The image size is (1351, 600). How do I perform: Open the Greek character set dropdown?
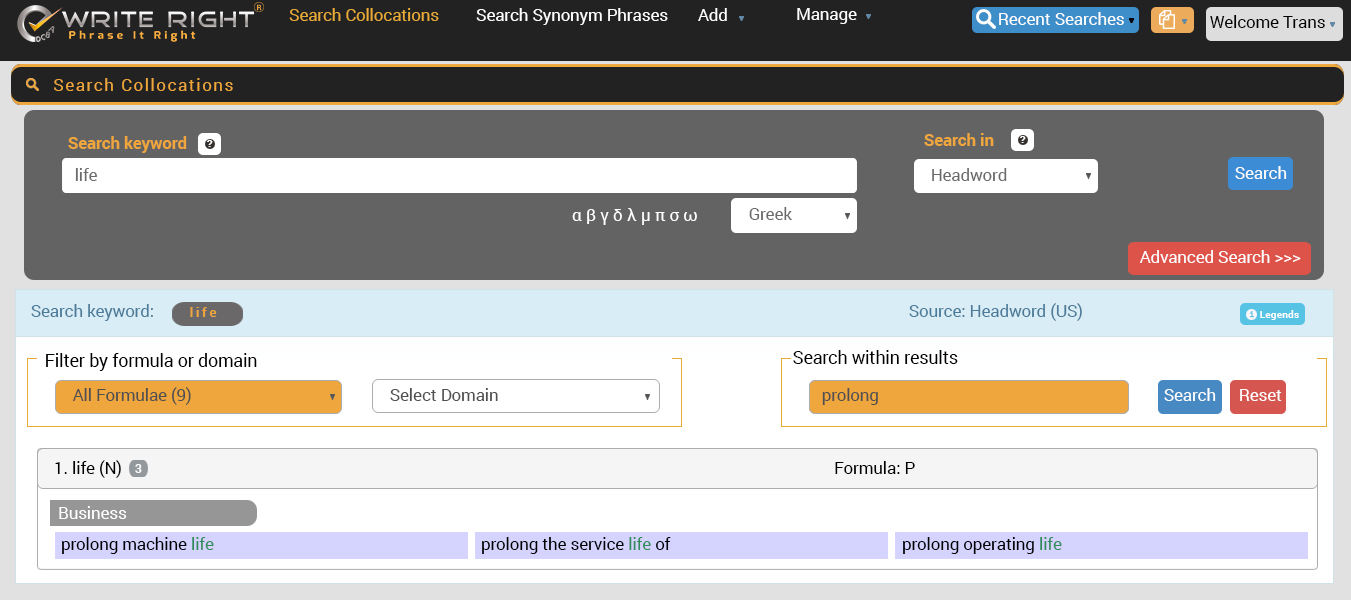point(793,215)
